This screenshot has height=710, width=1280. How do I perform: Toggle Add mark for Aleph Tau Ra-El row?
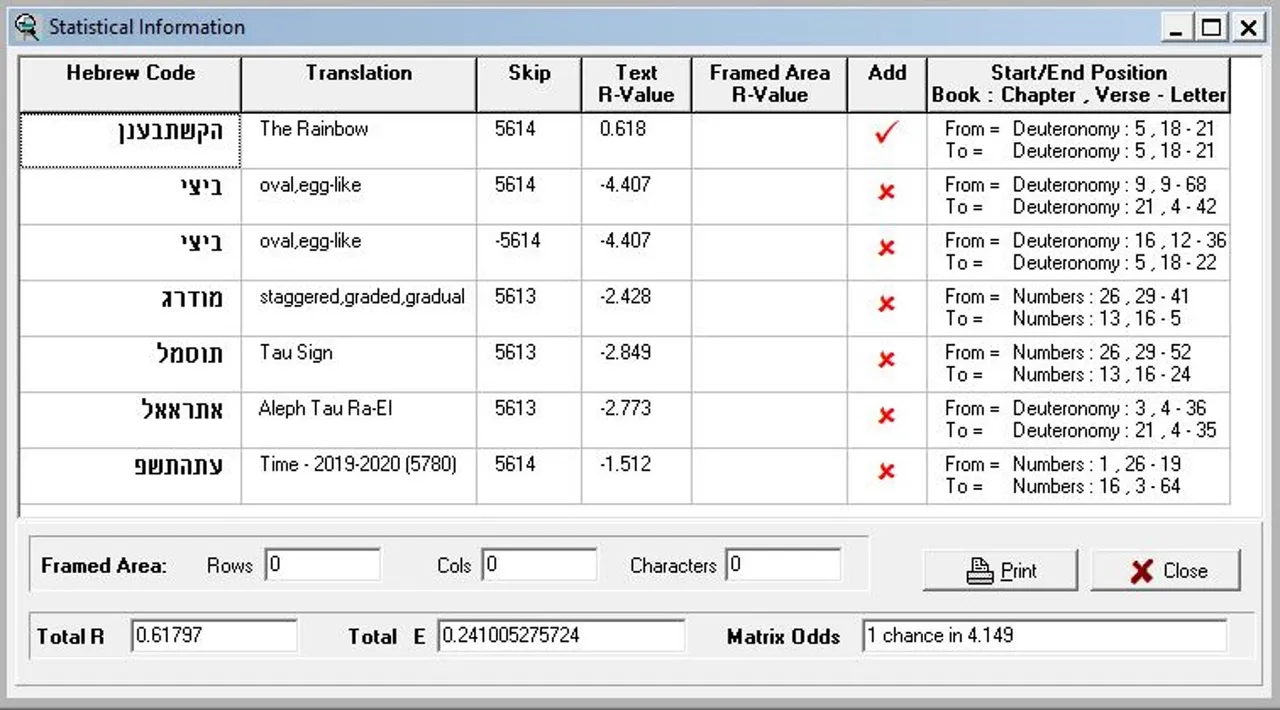tap(886, 416)
